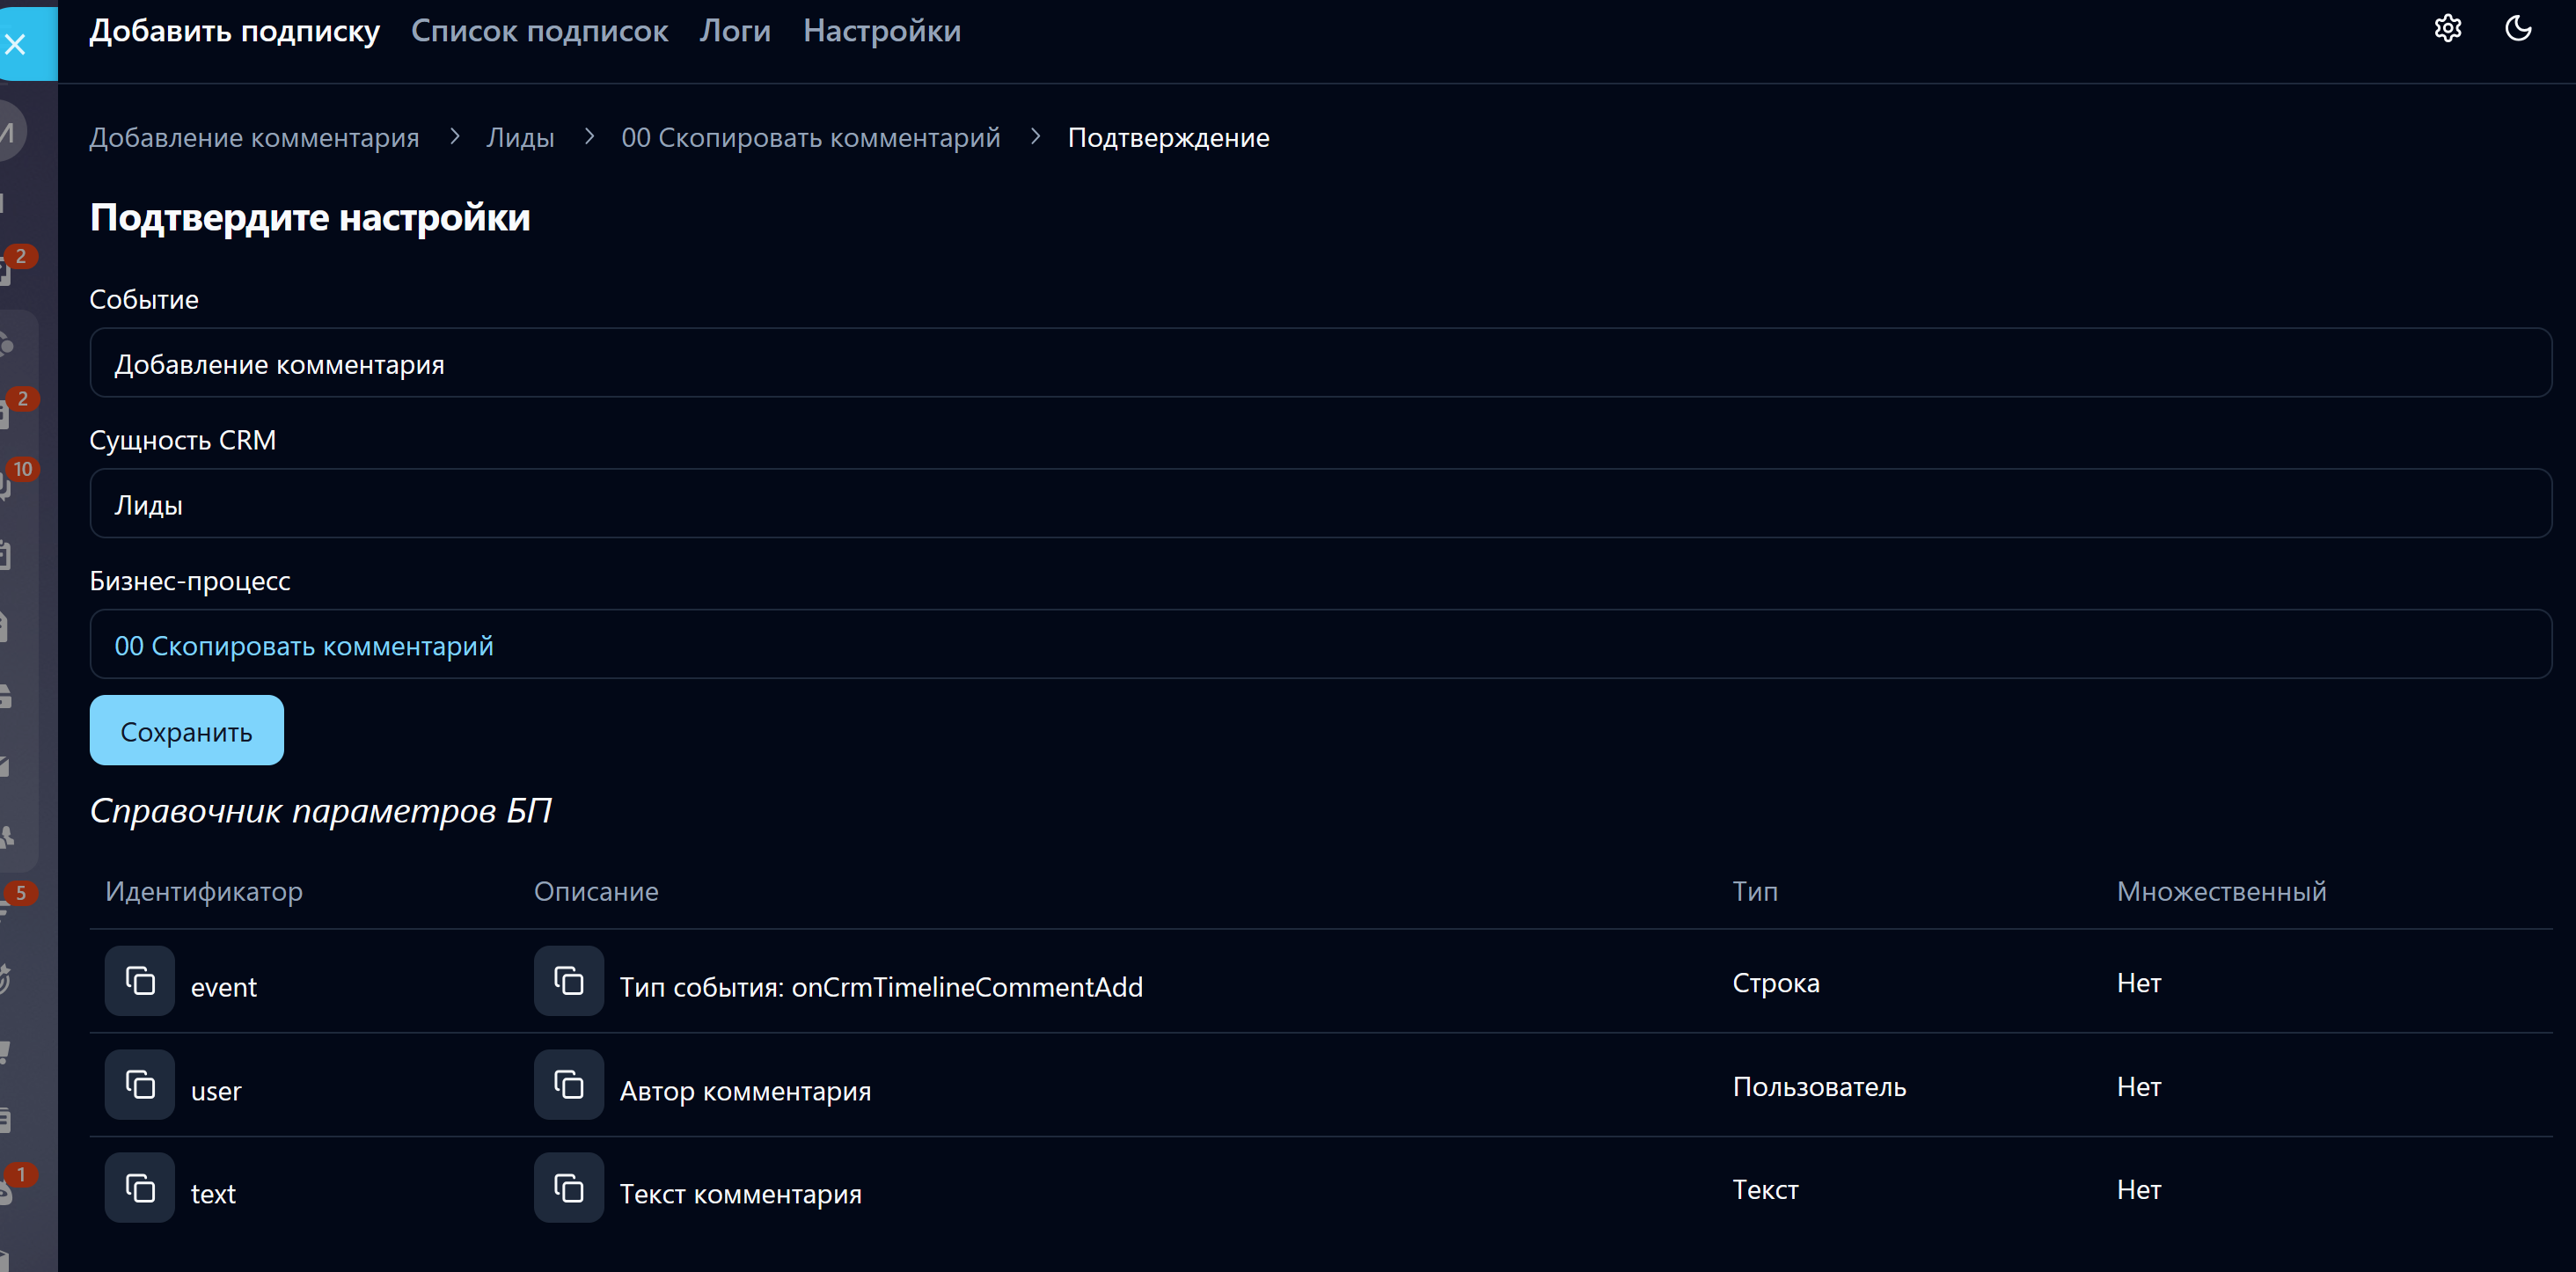The width and height of the screenshot is (2576, 1272).
Task: Open the 'Настройки' tab
Action: click(x=881, y=31)
